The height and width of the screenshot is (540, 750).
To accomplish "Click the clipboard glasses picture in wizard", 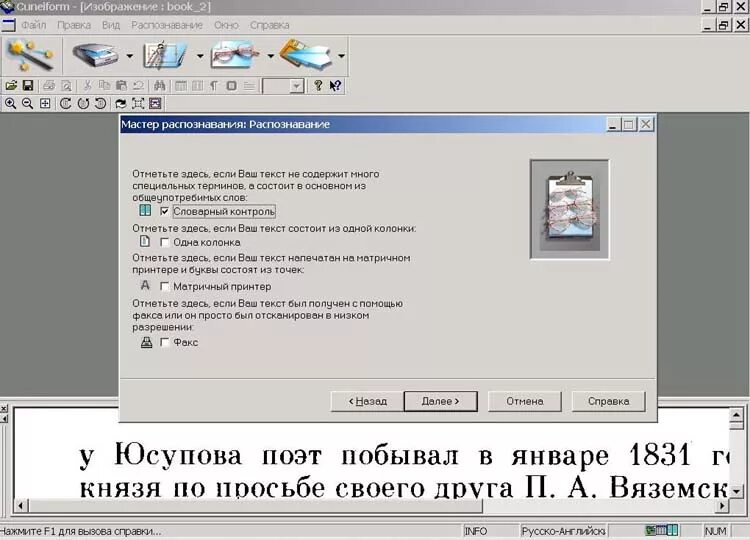I will [x=569, y=209].
